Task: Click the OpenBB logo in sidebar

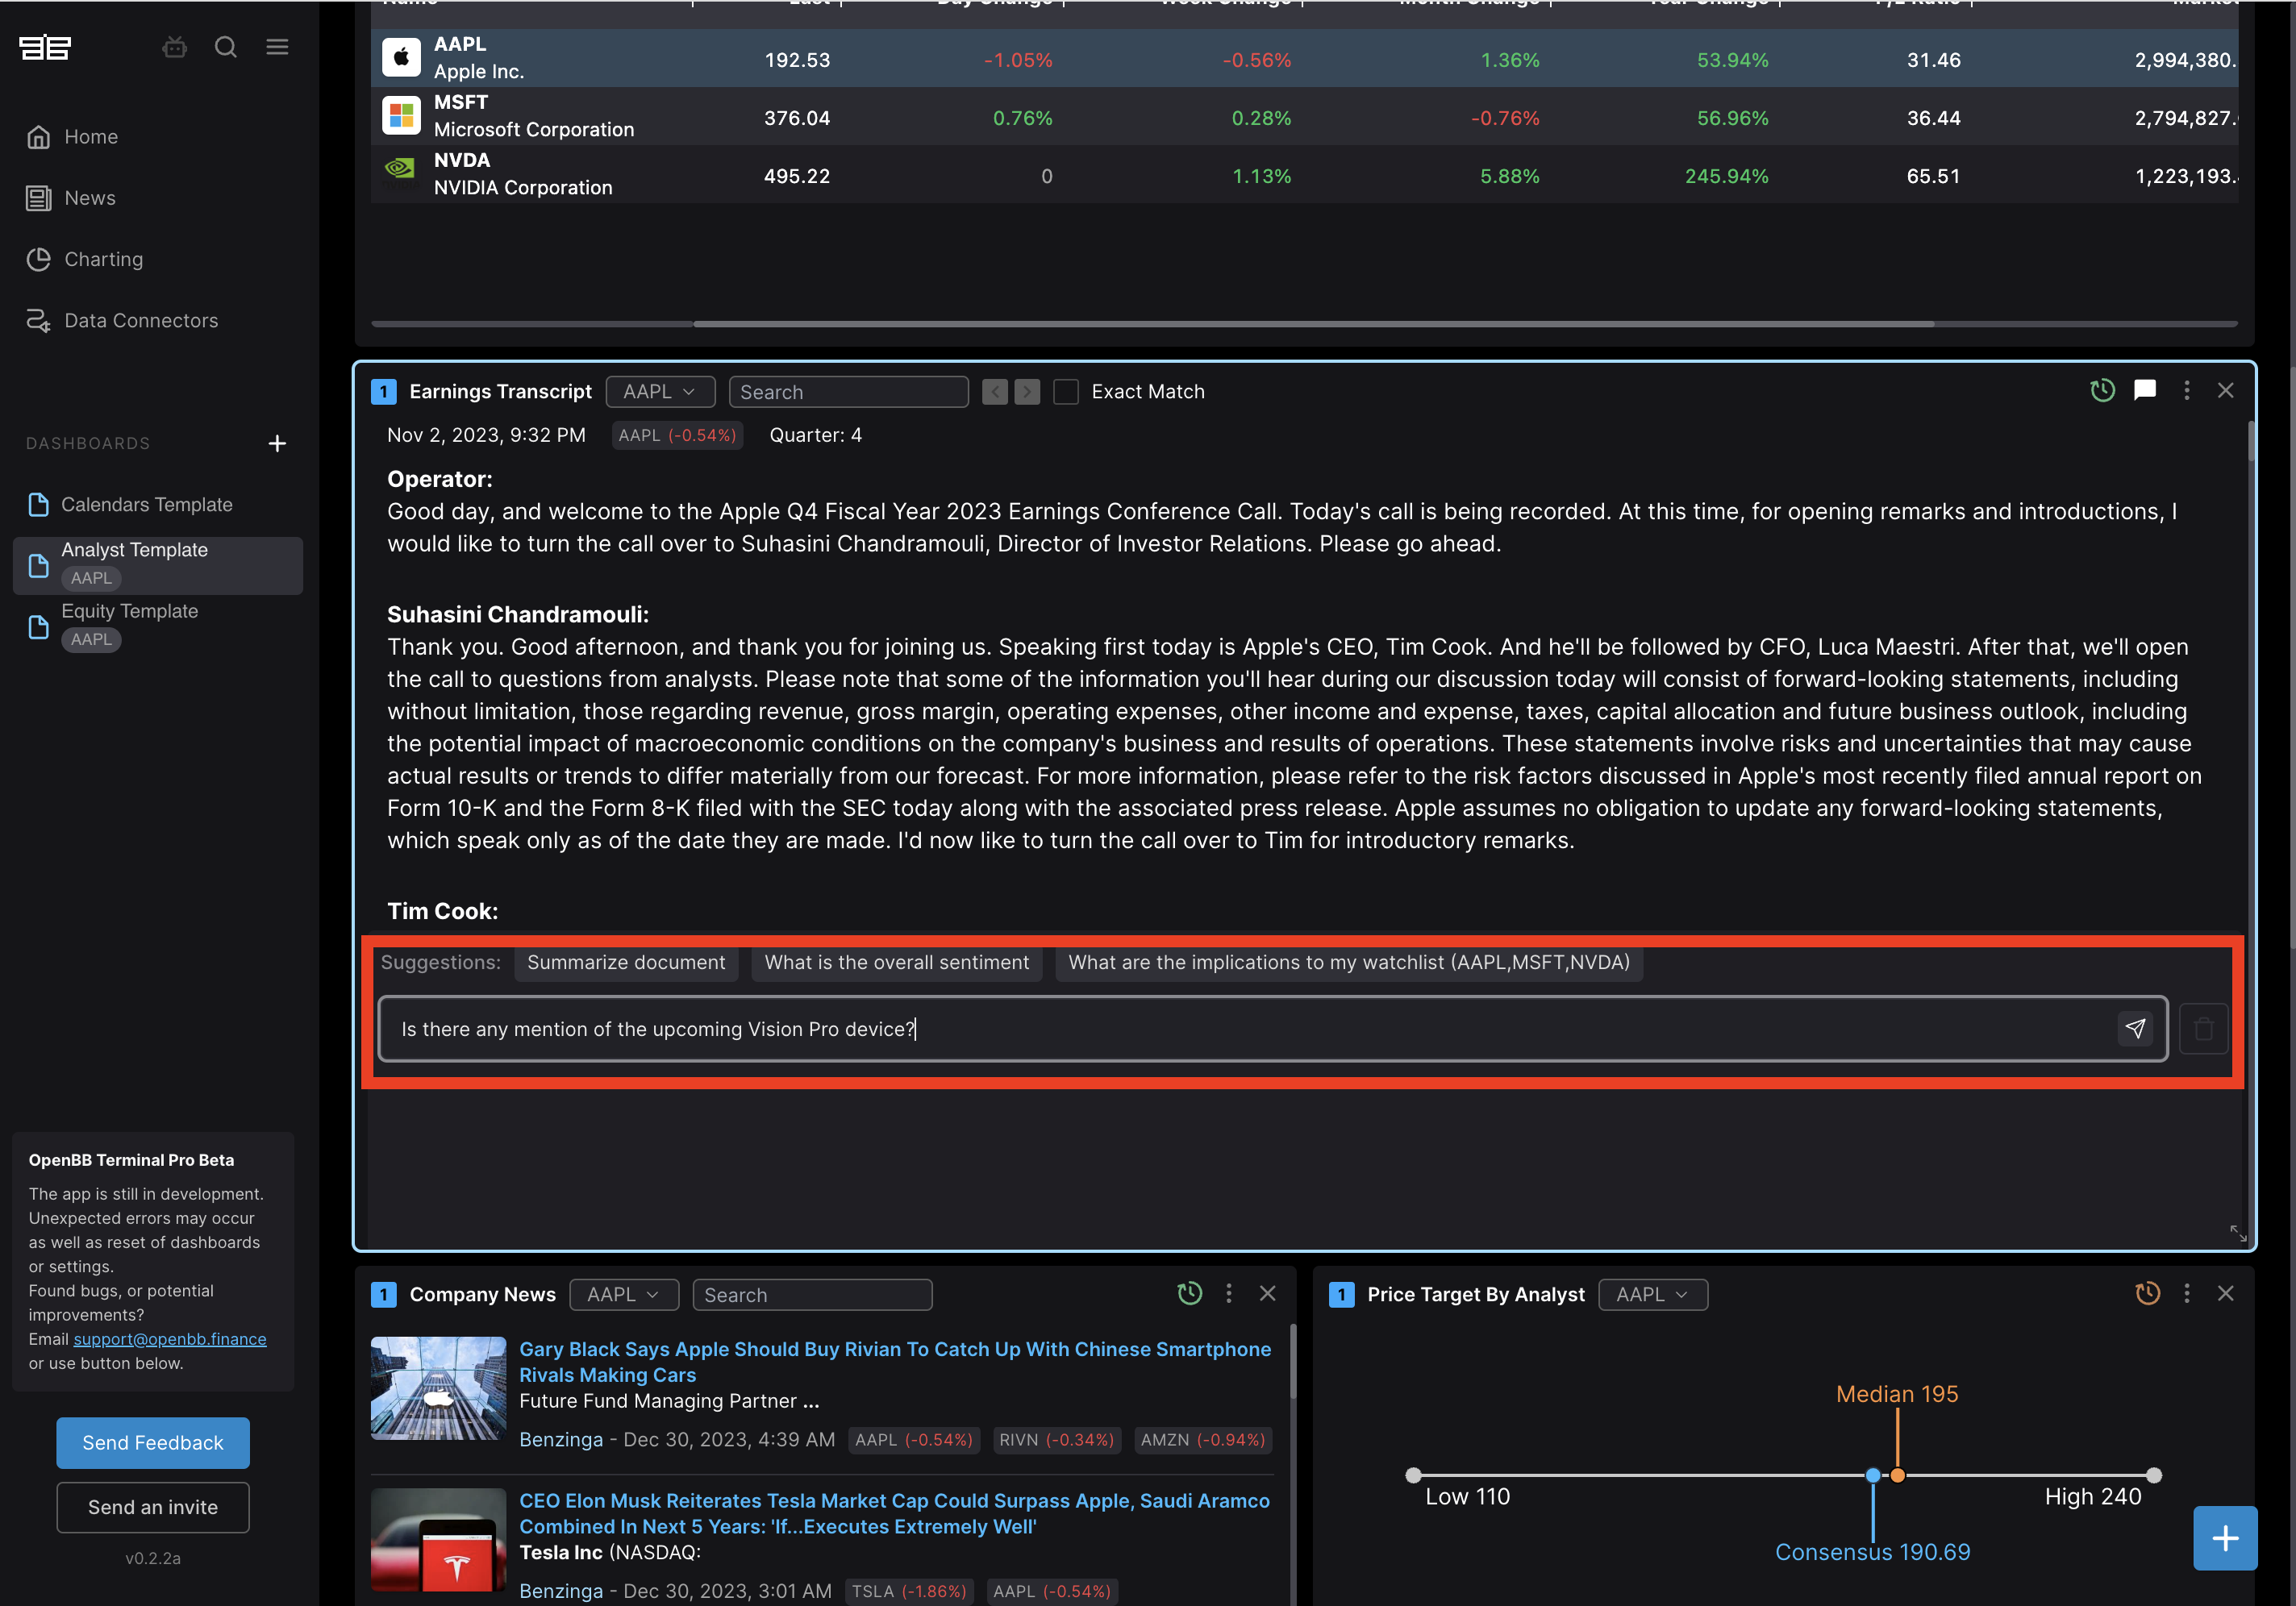Action: pyautogui.click(x=45, y=47)
